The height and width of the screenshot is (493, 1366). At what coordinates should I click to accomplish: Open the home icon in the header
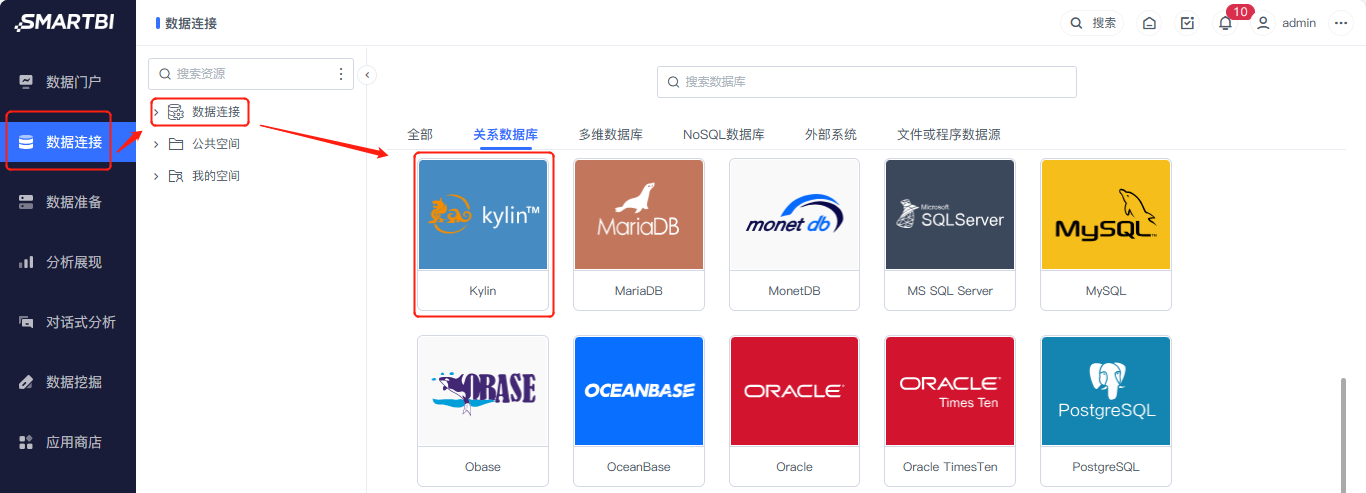[1149, 23]
